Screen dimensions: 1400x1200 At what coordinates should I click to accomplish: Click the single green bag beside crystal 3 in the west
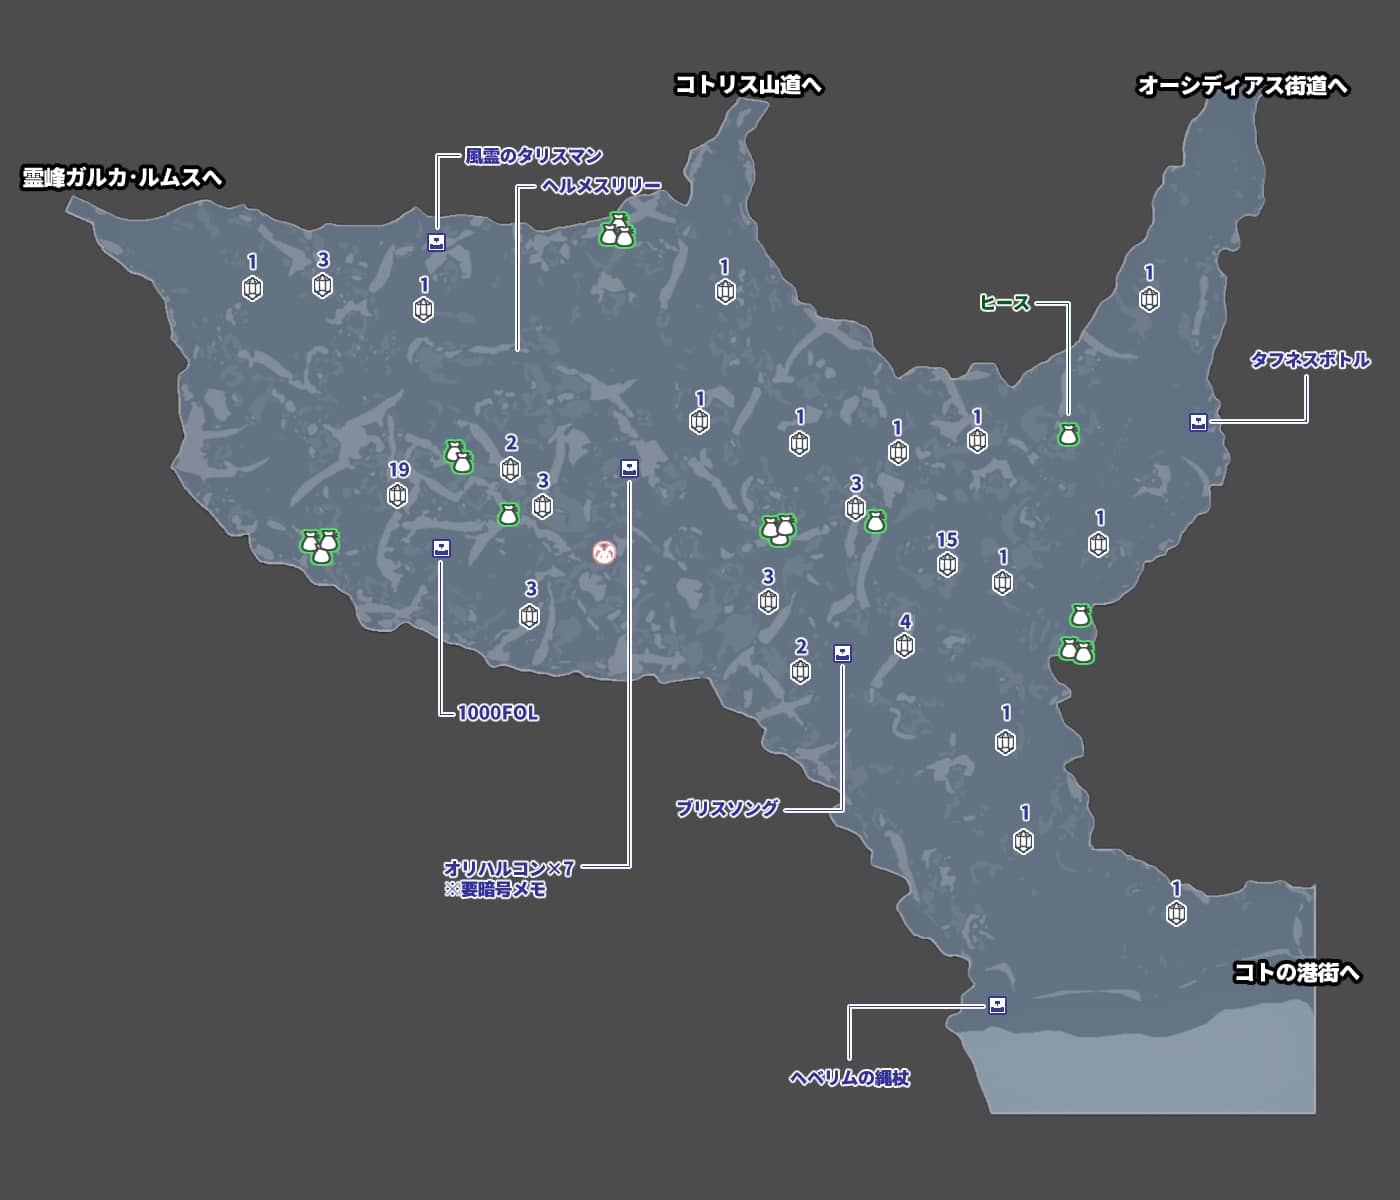click(508, 515)
